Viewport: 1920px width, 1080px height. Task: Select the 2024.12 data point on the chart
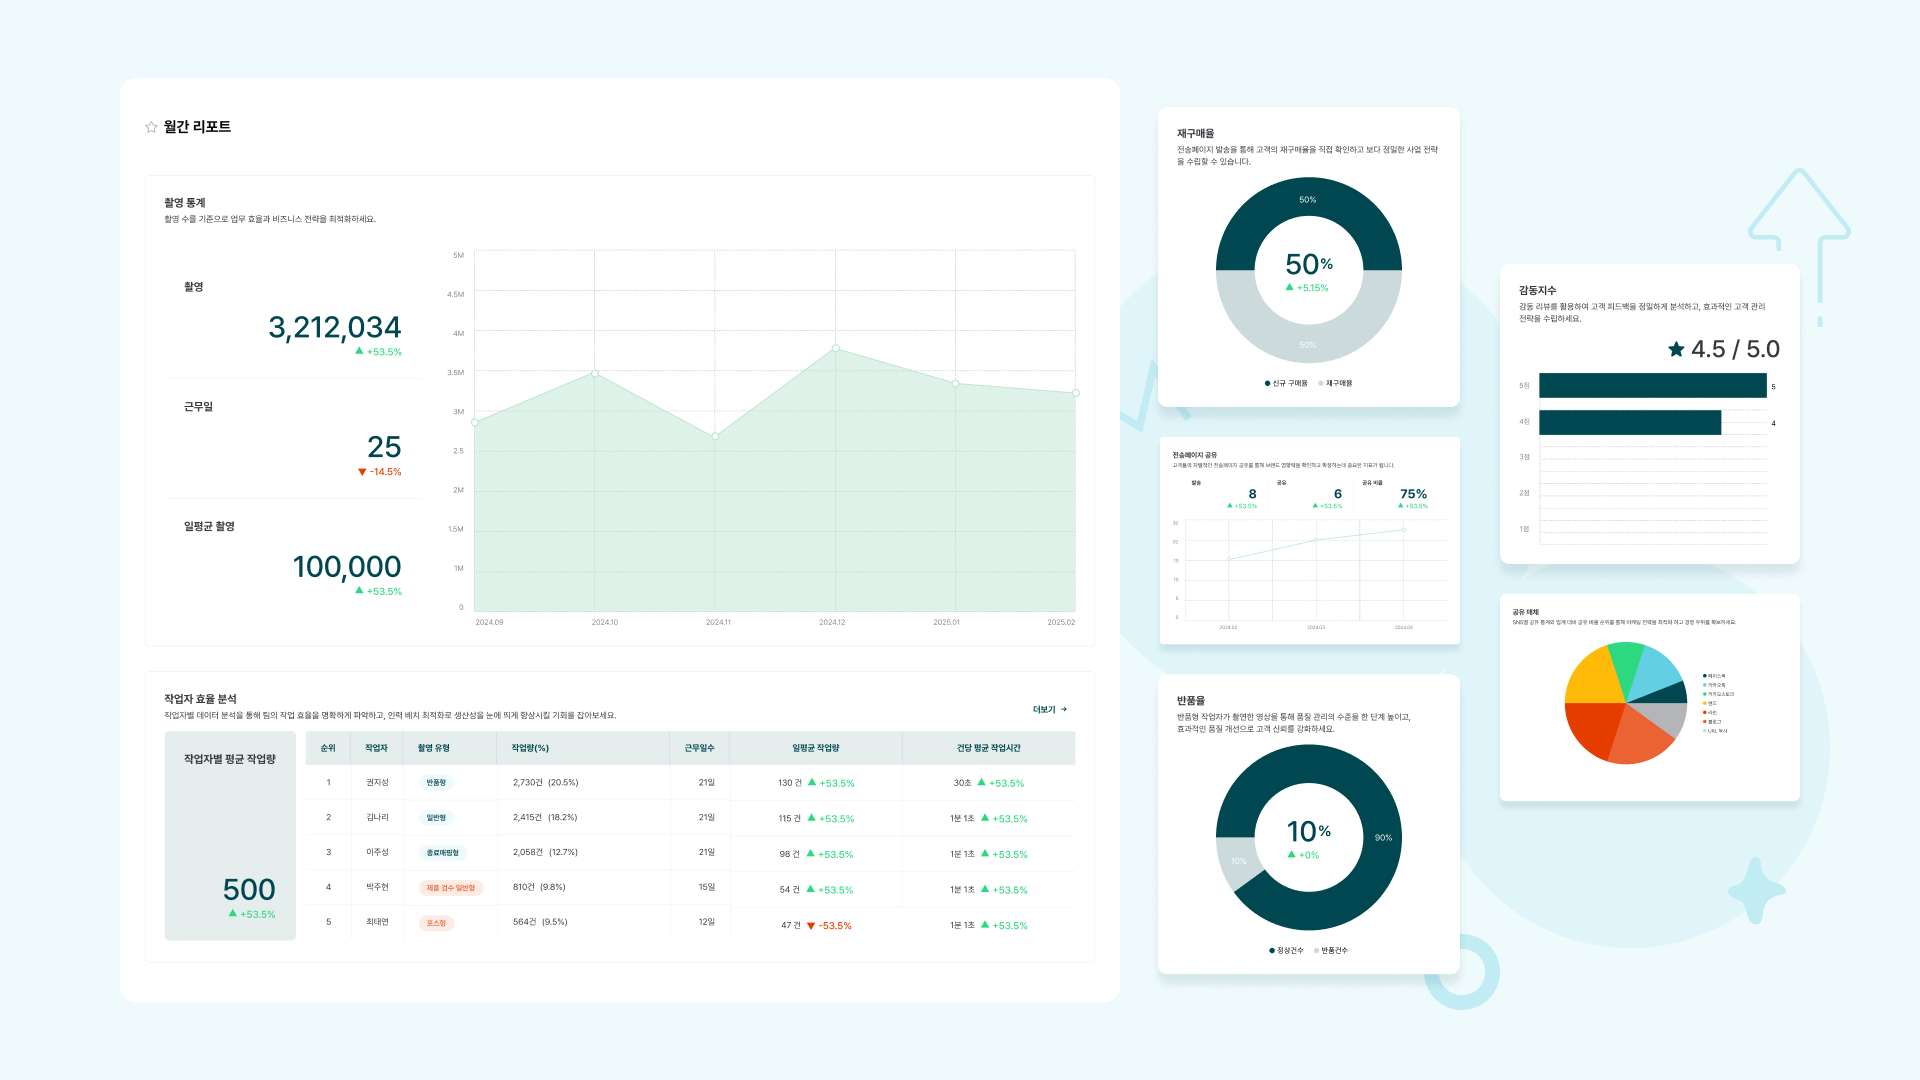coord(836,349)
